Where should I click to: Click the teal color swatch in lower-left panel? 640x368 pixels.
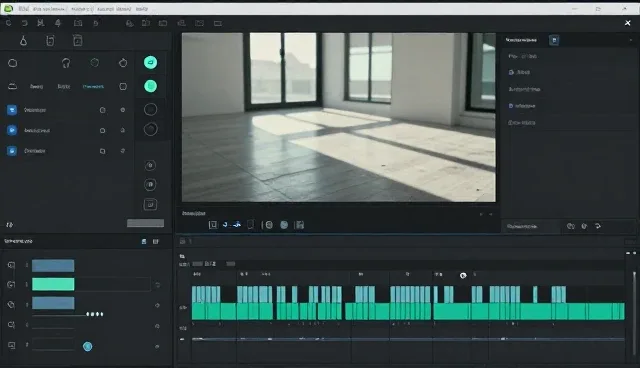coord(53,284)
